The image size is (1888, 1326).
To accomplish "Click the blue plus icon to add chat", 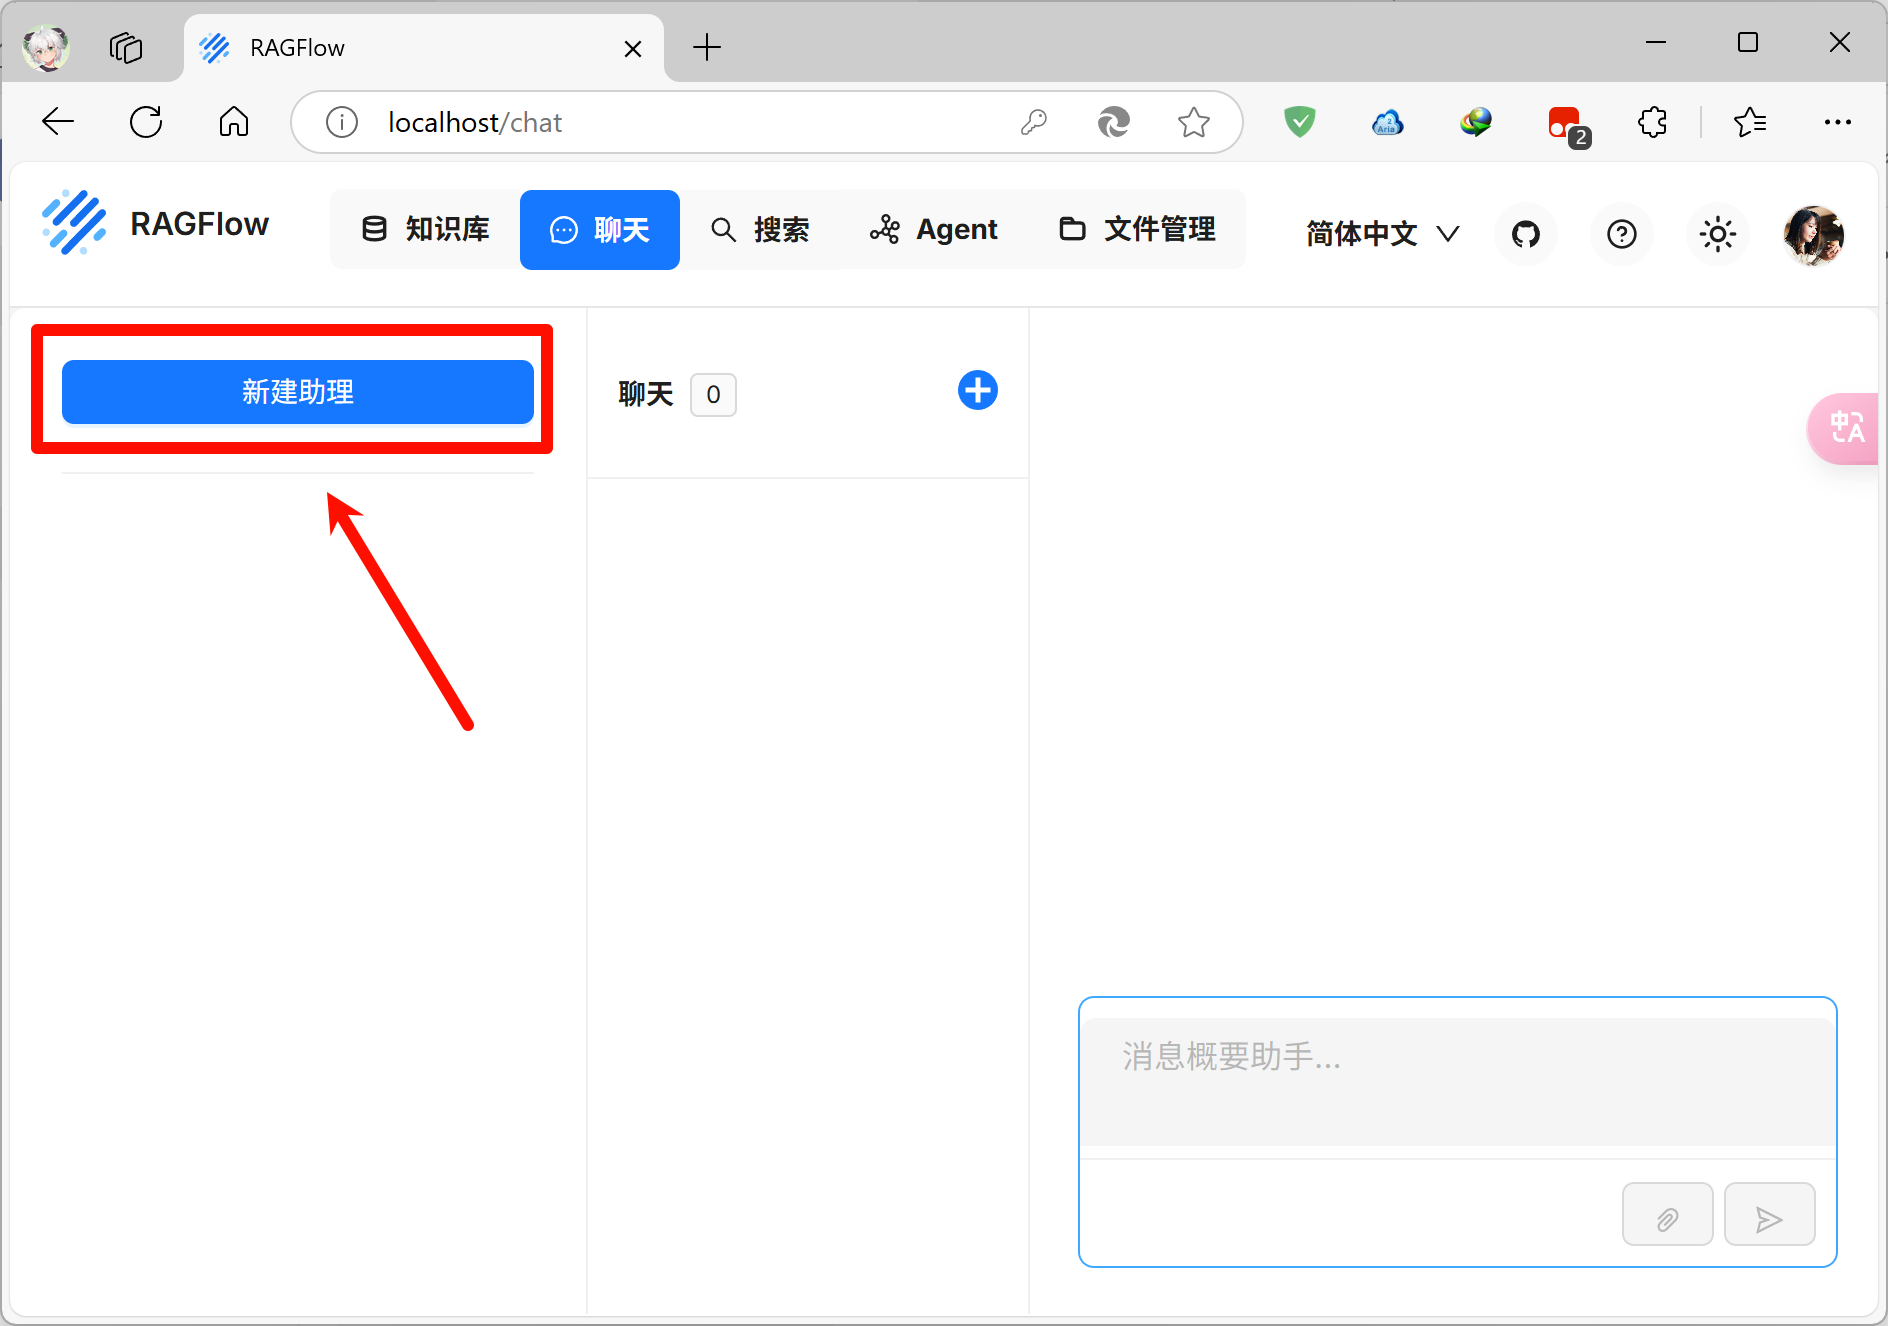I will 977,390.
